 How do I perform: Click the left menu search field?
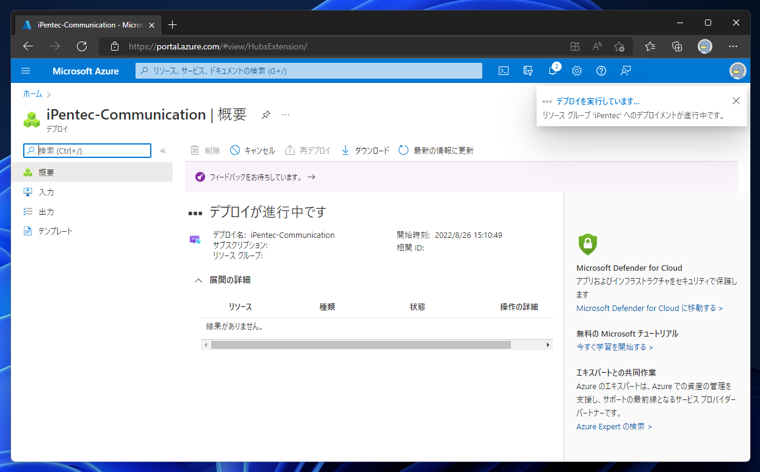(87, 151)
